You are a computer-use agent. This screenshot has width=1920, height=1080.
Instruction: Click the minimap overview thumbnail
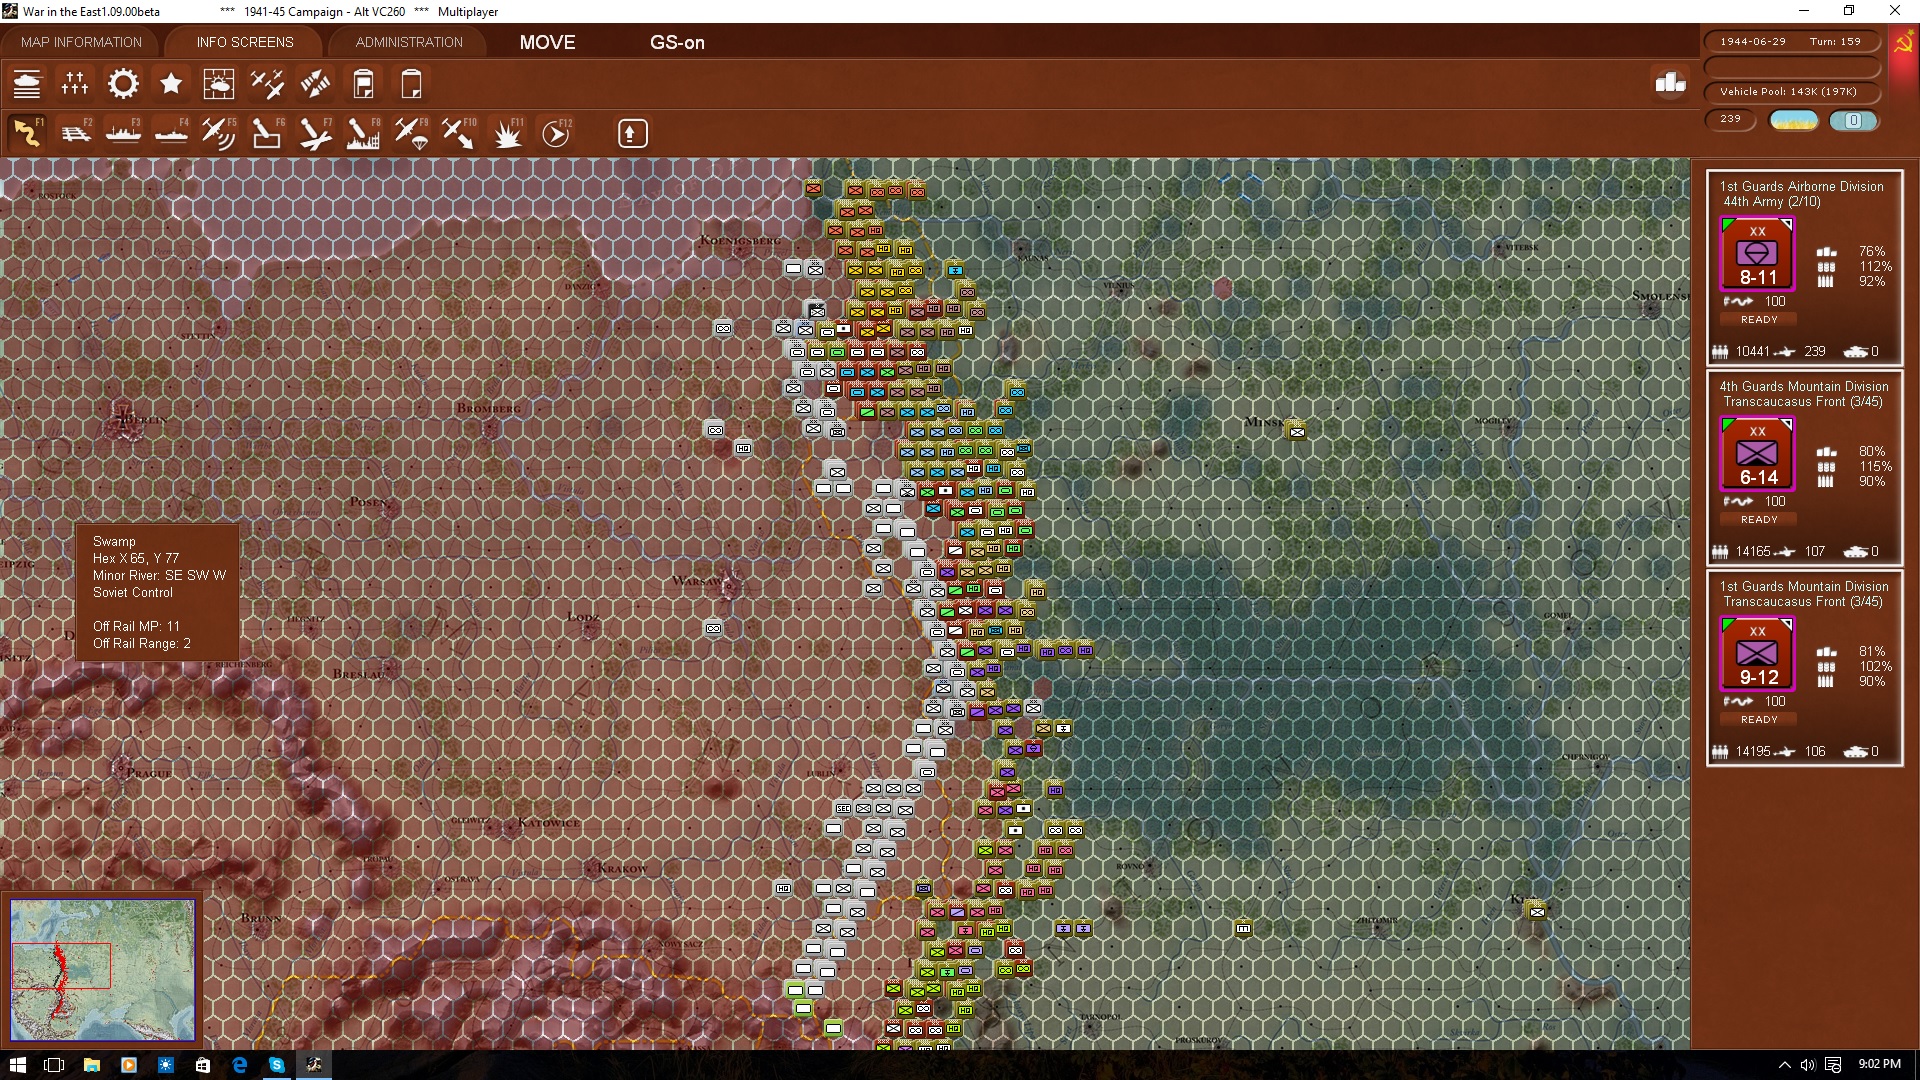[102, 970]
